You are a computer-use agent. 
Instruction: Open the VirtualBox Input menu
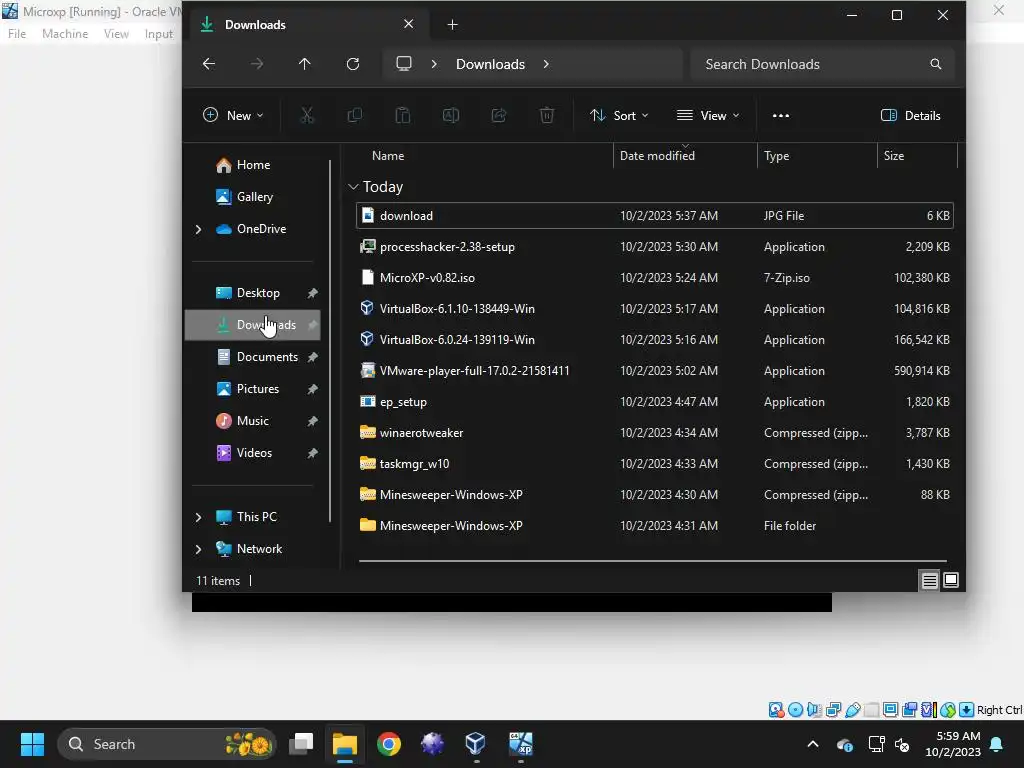[159, 34]
